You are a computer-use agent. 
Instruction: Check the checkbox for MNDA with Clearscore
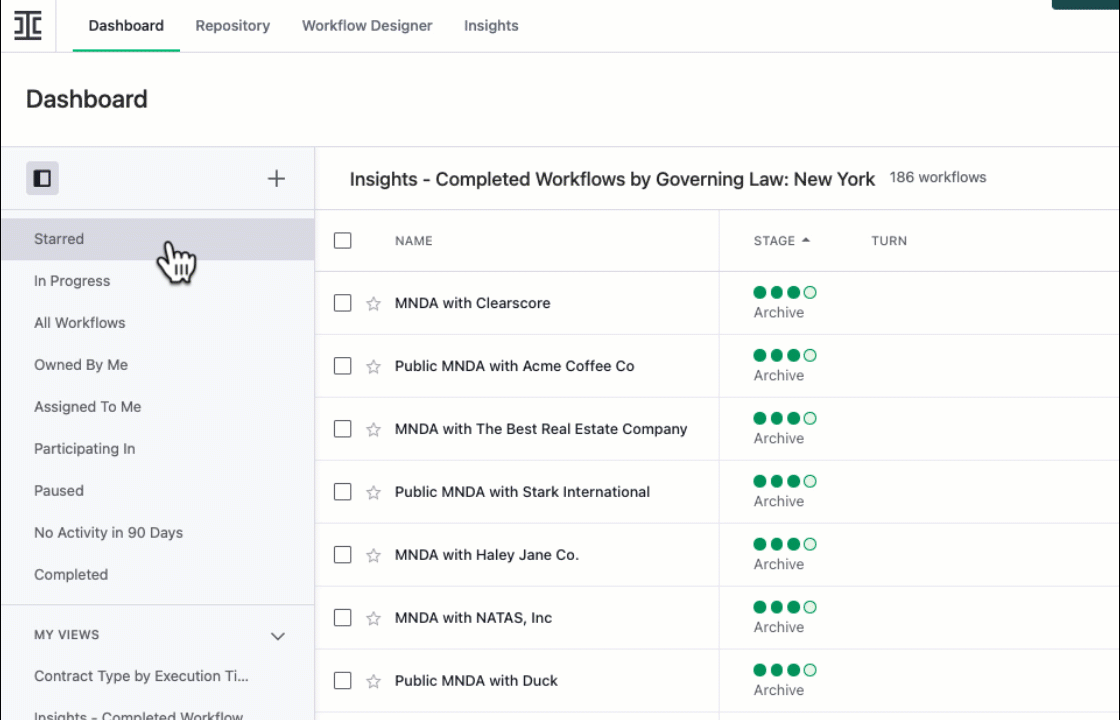(x=342, y=303)
